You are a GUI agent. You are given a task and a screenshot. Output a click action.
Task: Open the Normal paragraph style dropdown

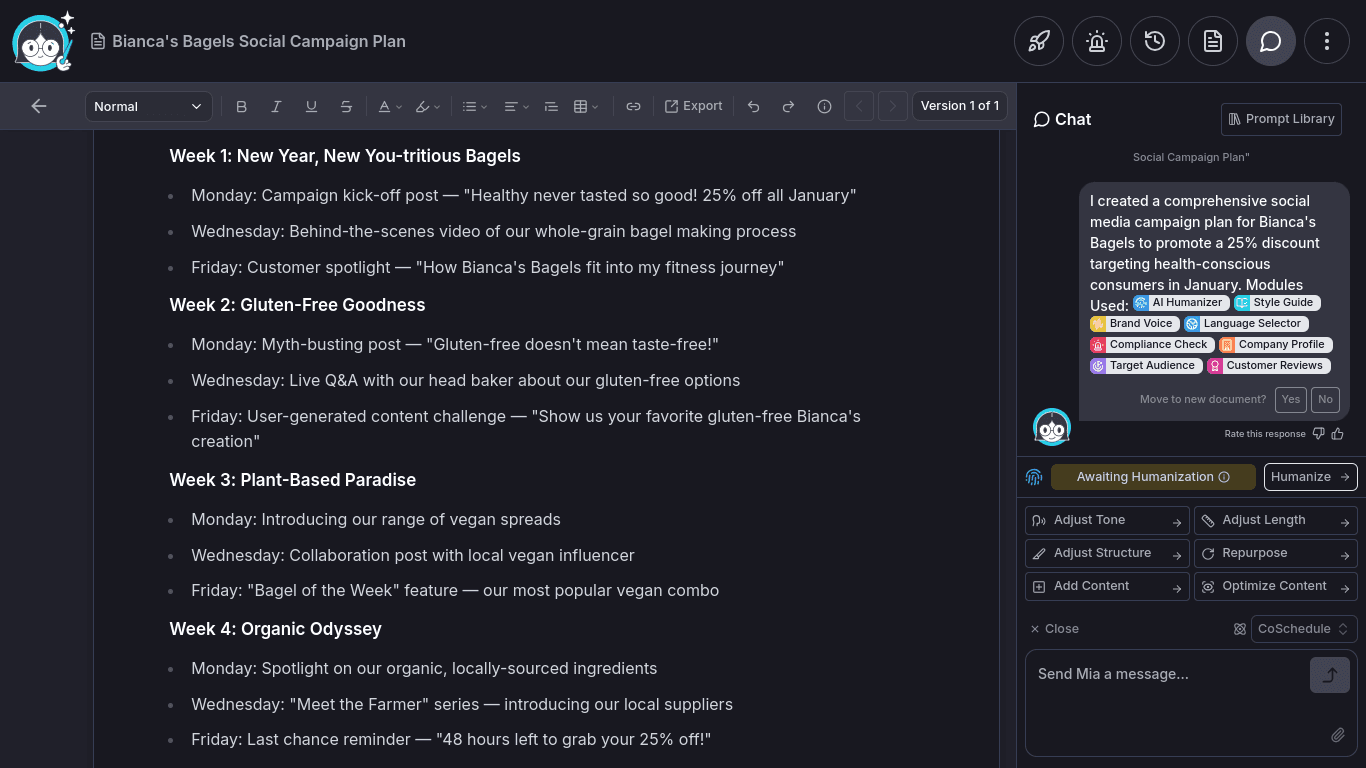click(148, 106)
